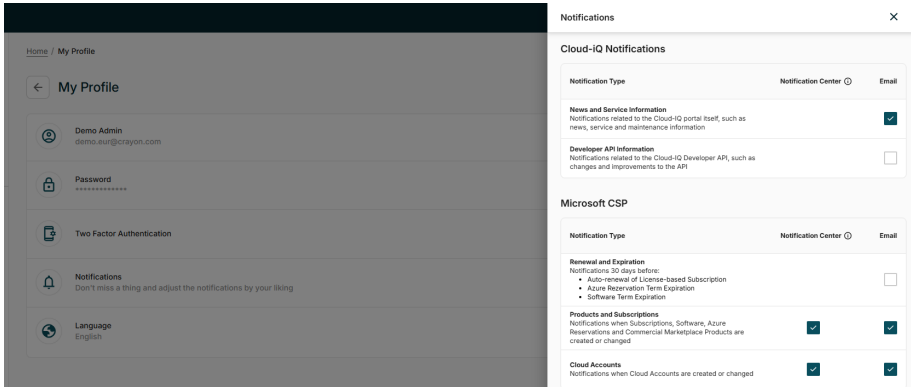Enable Developer API Information email checkbox
This screenshot has height=387, width=911.
[x=890, y=158]
